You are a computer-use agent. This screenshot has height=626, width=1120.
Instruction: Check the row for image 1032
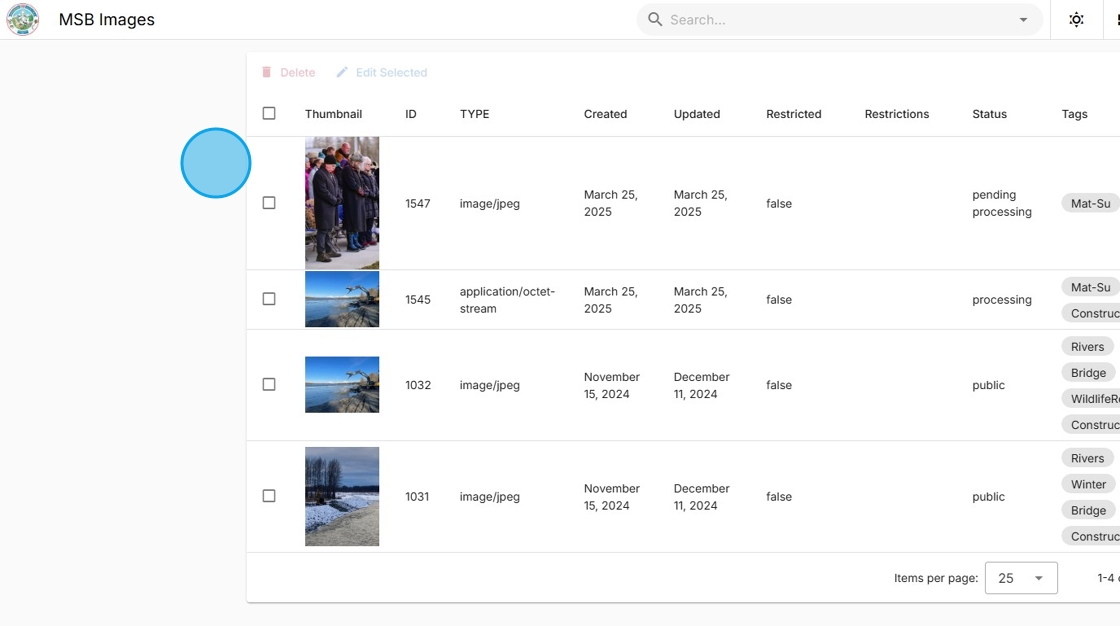pyautogui.click(x=269, y=384)
